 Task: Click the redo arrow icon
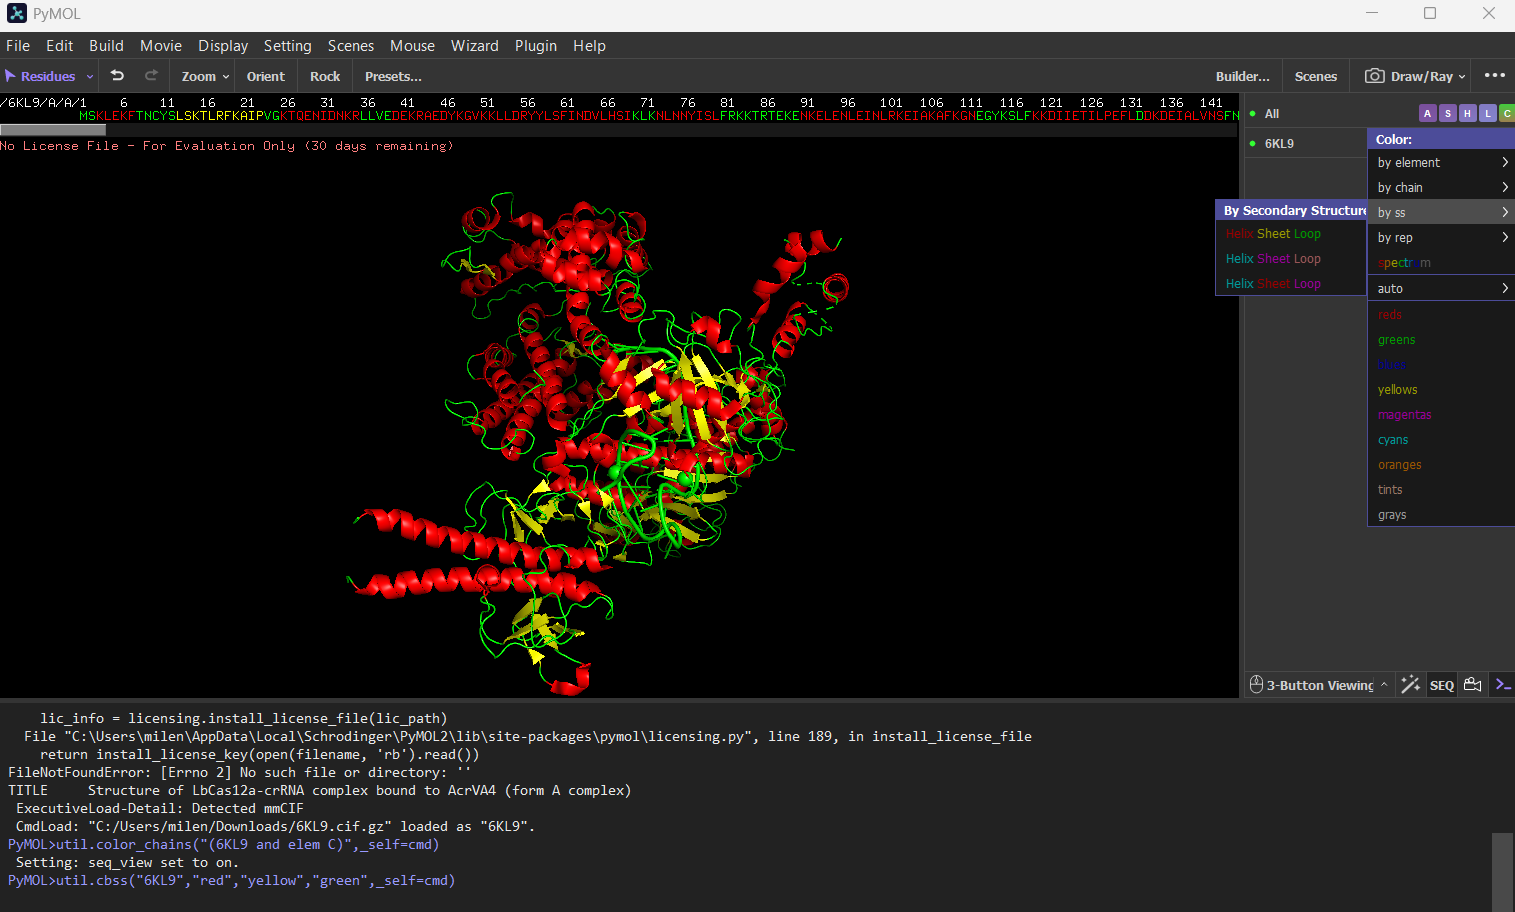click(151, 76)
